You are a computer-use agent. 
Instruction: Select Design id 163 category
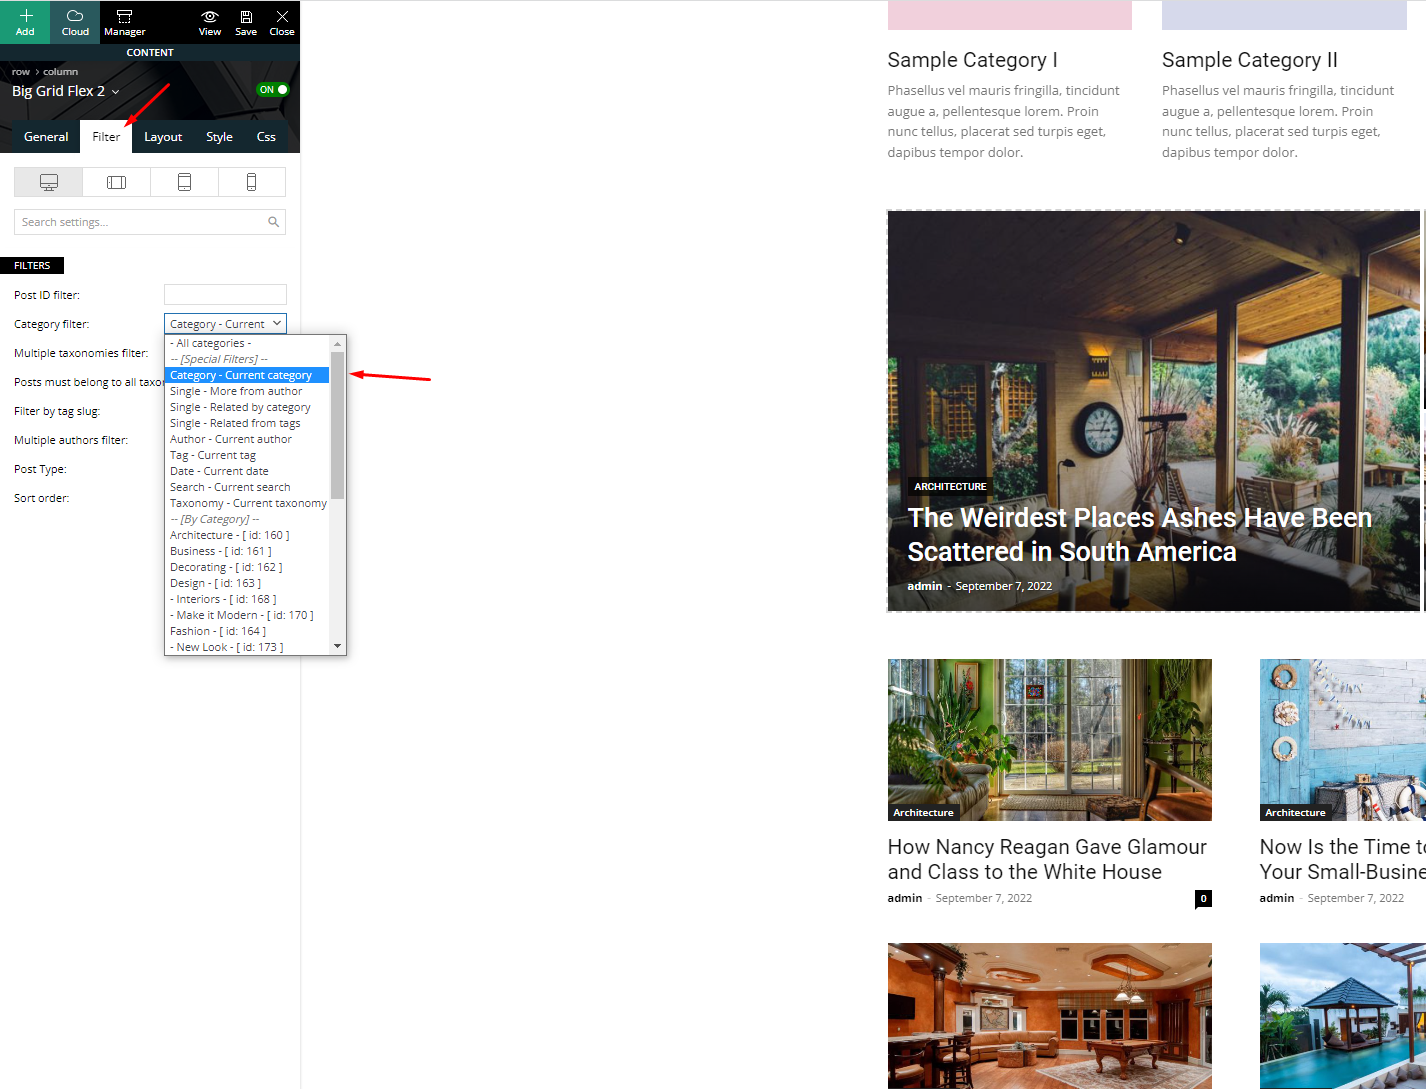247,583
